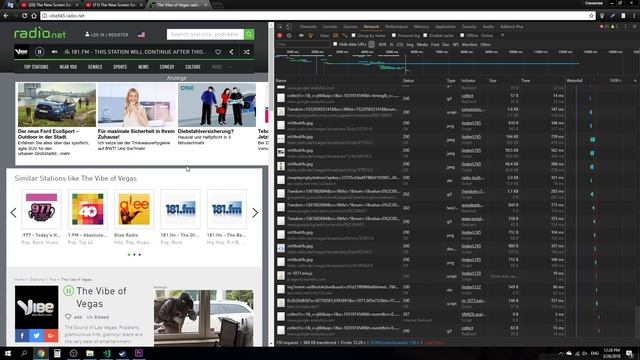640x360 pixels.
Task: Open File Explorer from the taskbar
Action: coord(90,353)
